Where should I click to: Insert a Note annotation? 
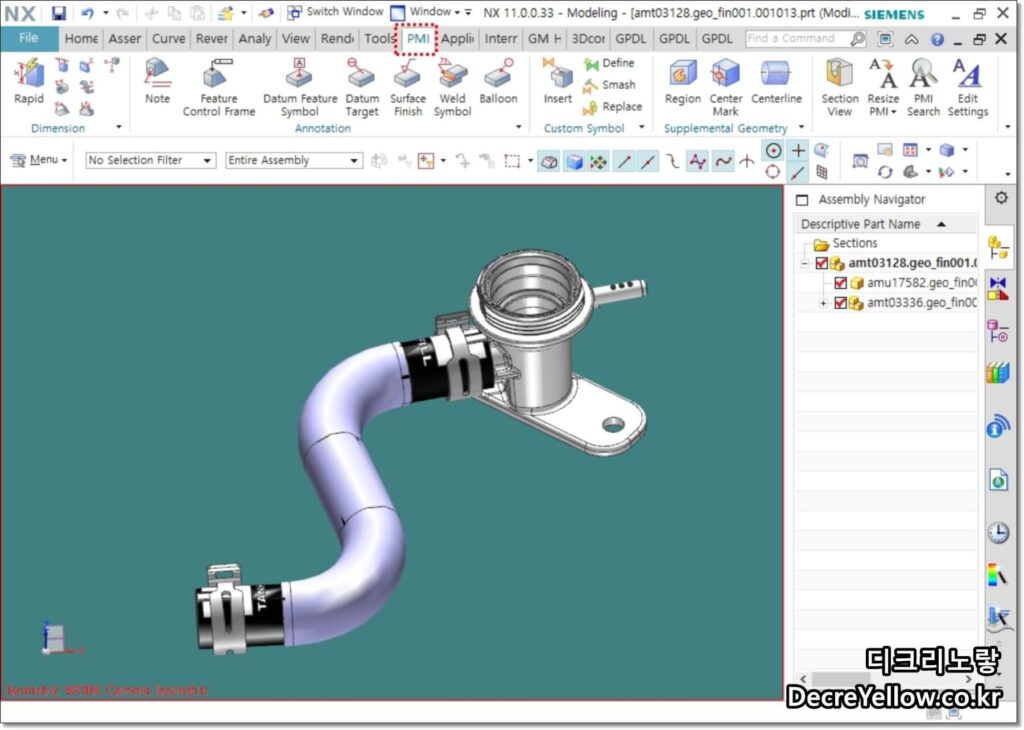[157, 82]
